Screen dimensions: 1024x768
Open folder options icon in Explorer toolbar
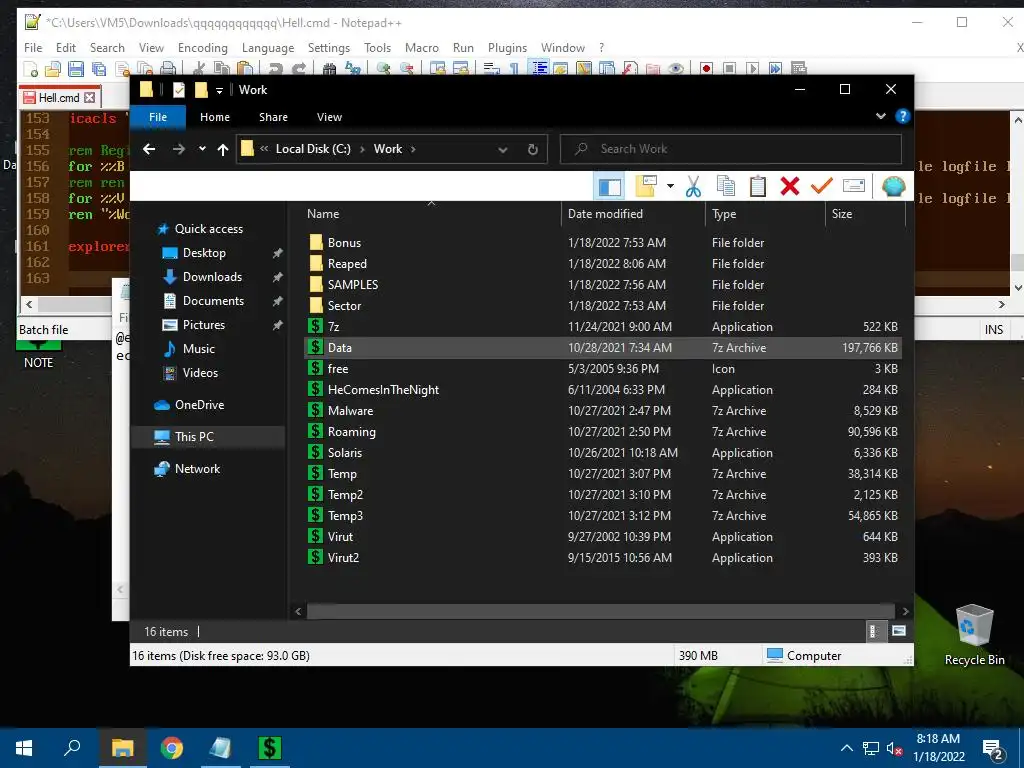(x=646, y=186)
